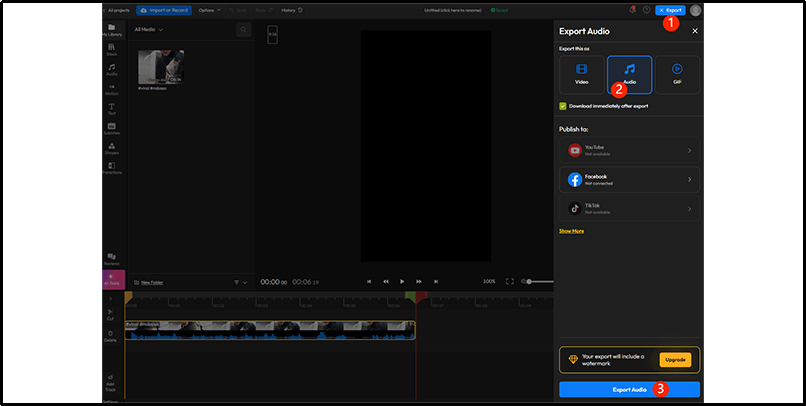
Task: Toggle fullscreen preview
Action: (509, 281)
